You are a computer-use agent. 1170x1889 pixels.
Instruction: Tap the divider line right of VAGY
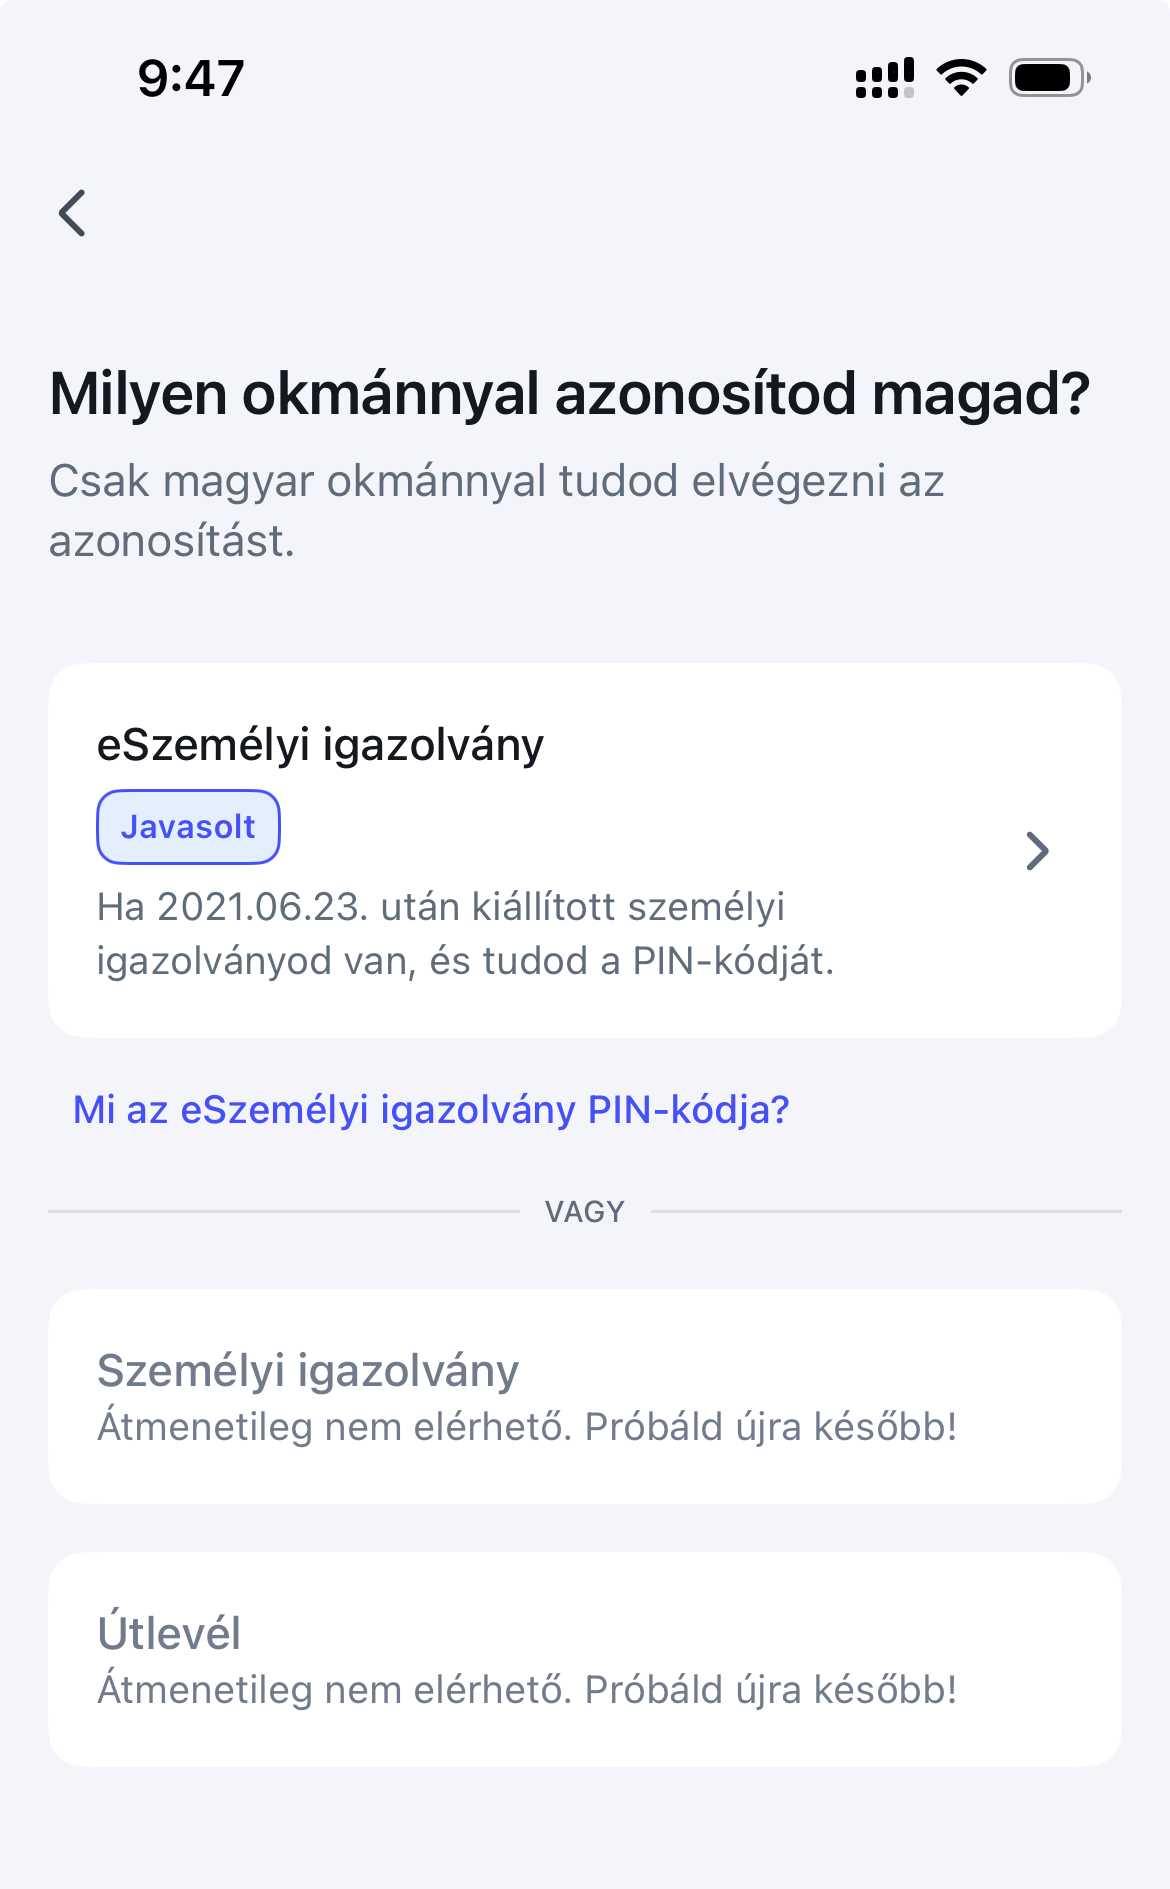886,1212
